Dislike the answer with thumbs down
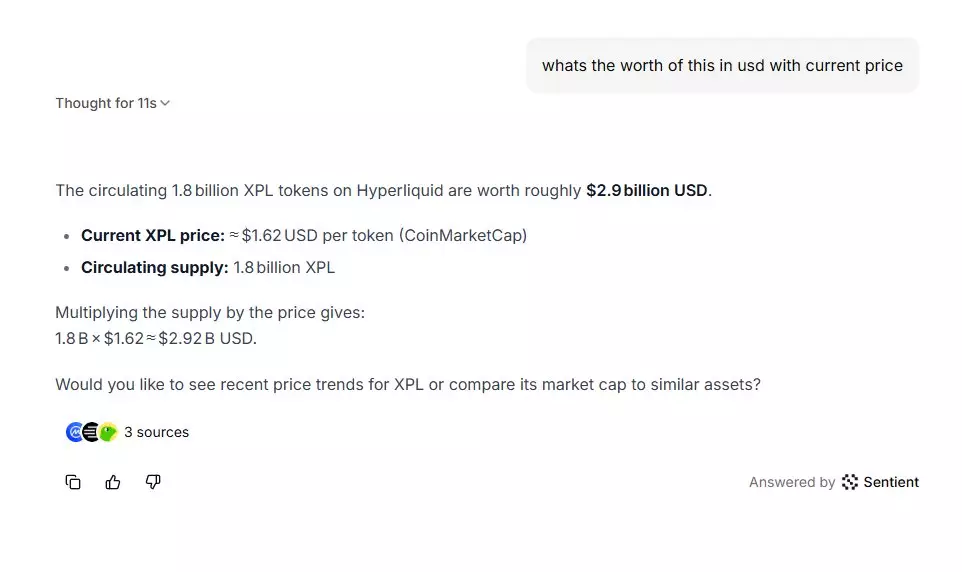 click(x=153, y=482)
